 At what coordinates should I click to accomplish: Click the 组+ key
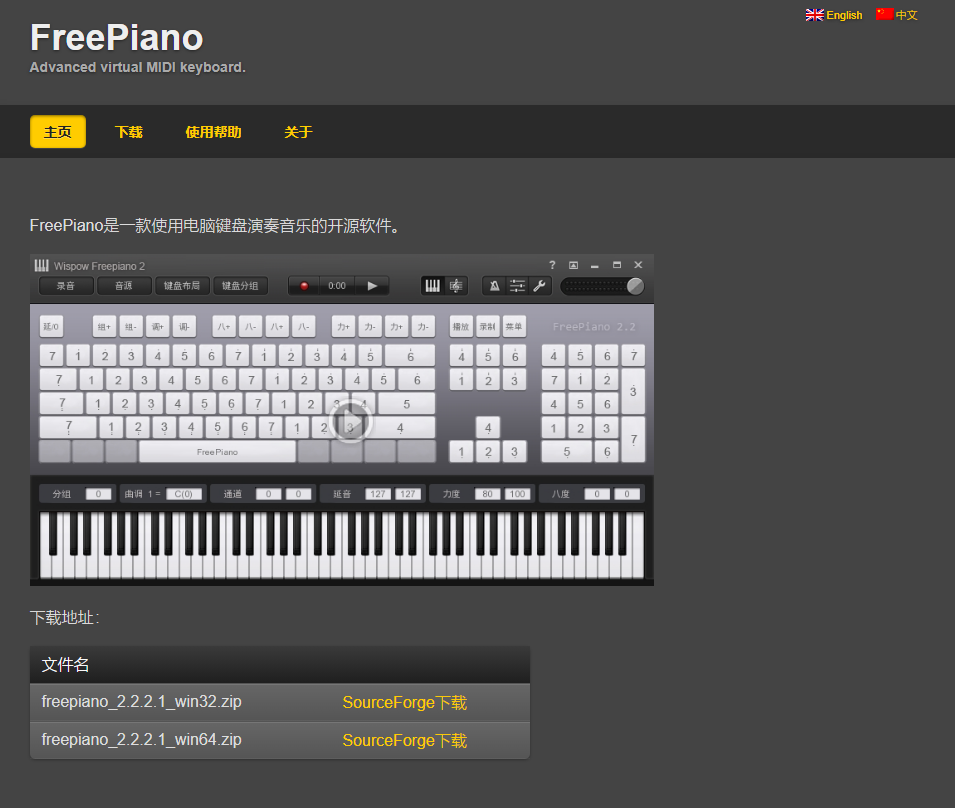pyautogui.click(x=104, y=326)
